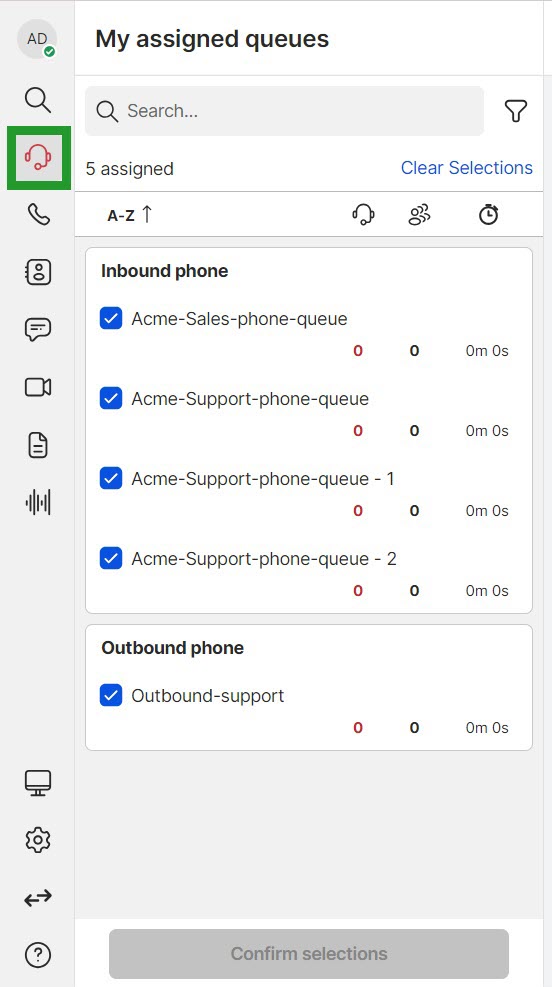Open the video meetings icon

[38, 387]
